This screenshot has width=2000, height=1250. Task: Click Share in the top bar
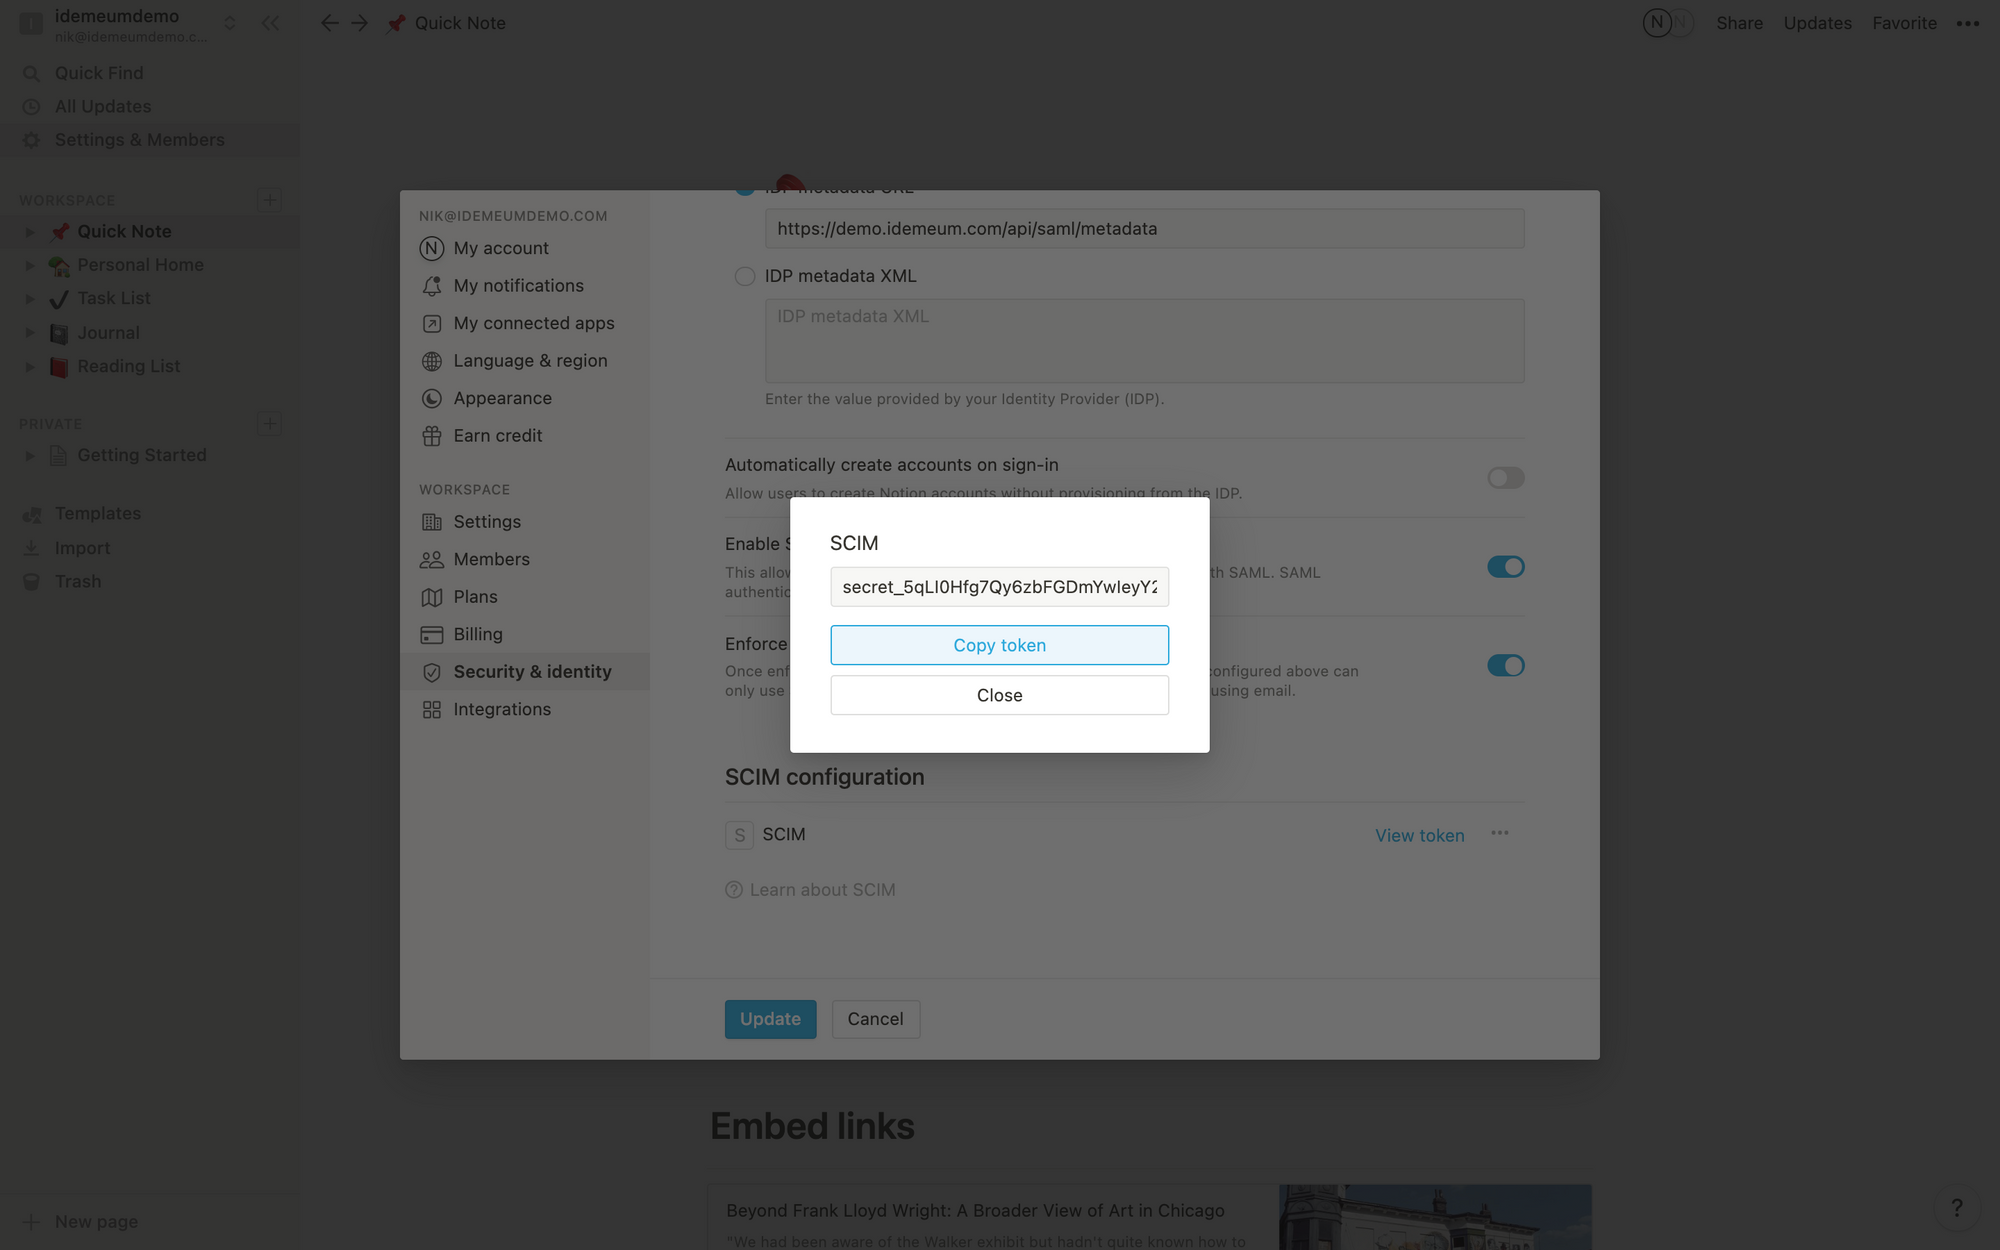click(1739, 23)
